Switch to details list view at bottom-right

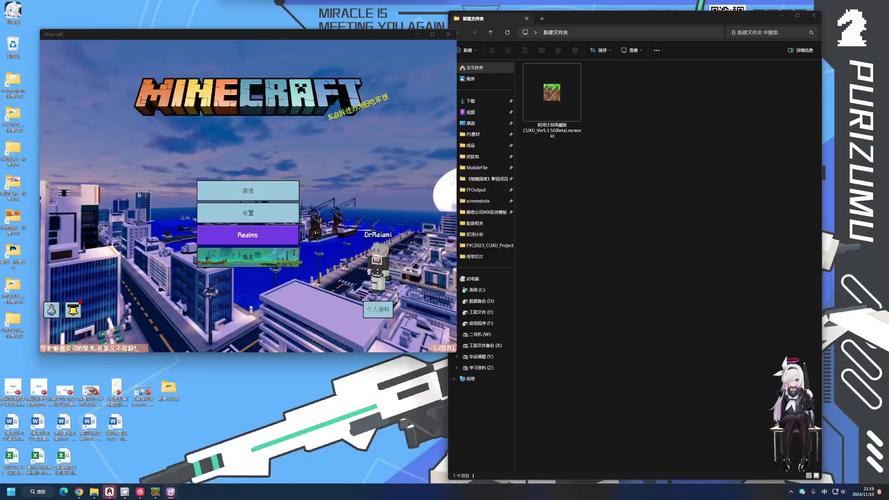808,476
